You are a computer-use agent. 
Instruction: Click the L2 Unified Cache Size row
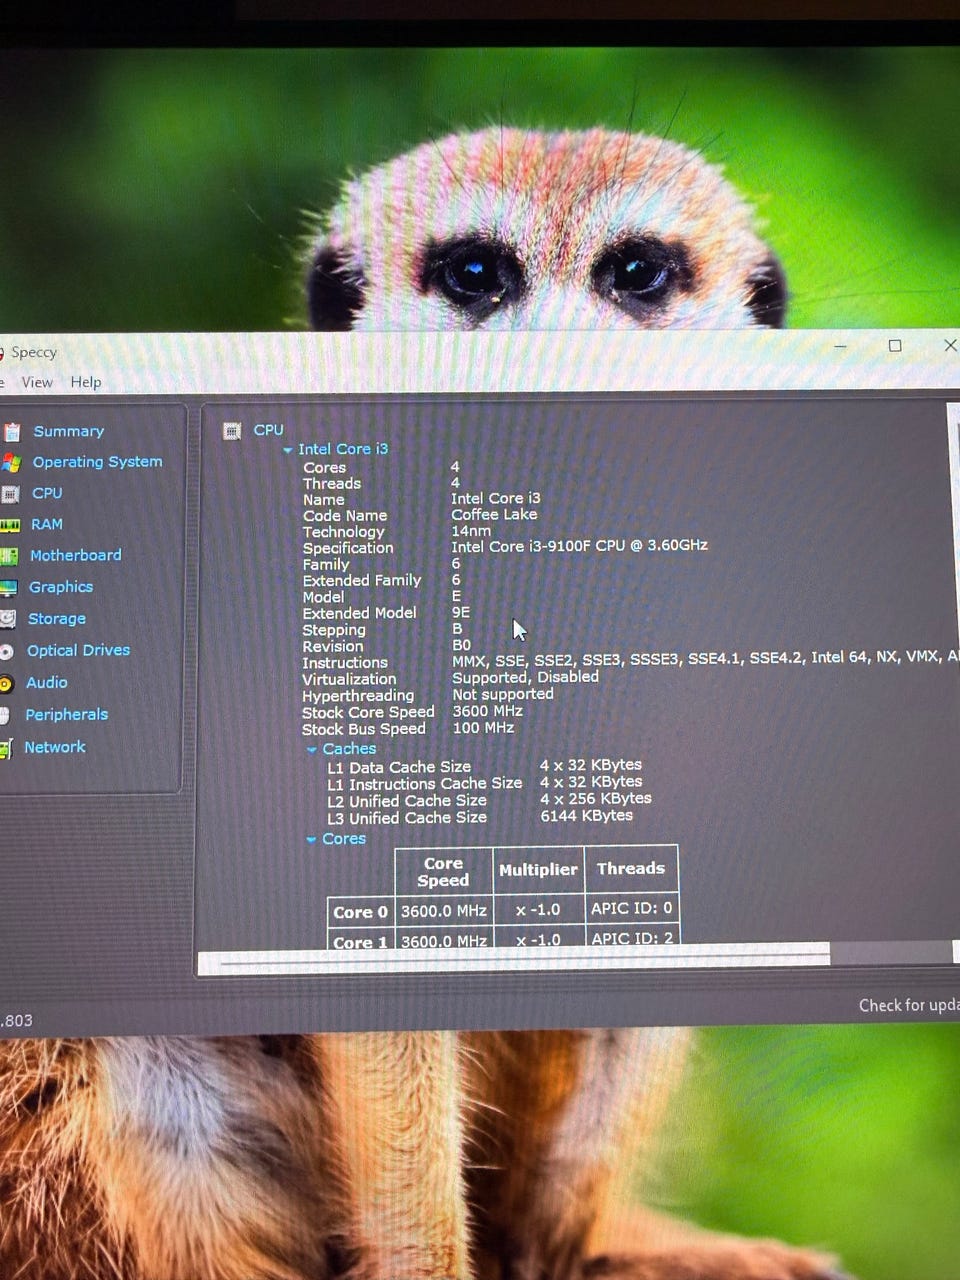(x=489, y=800)
